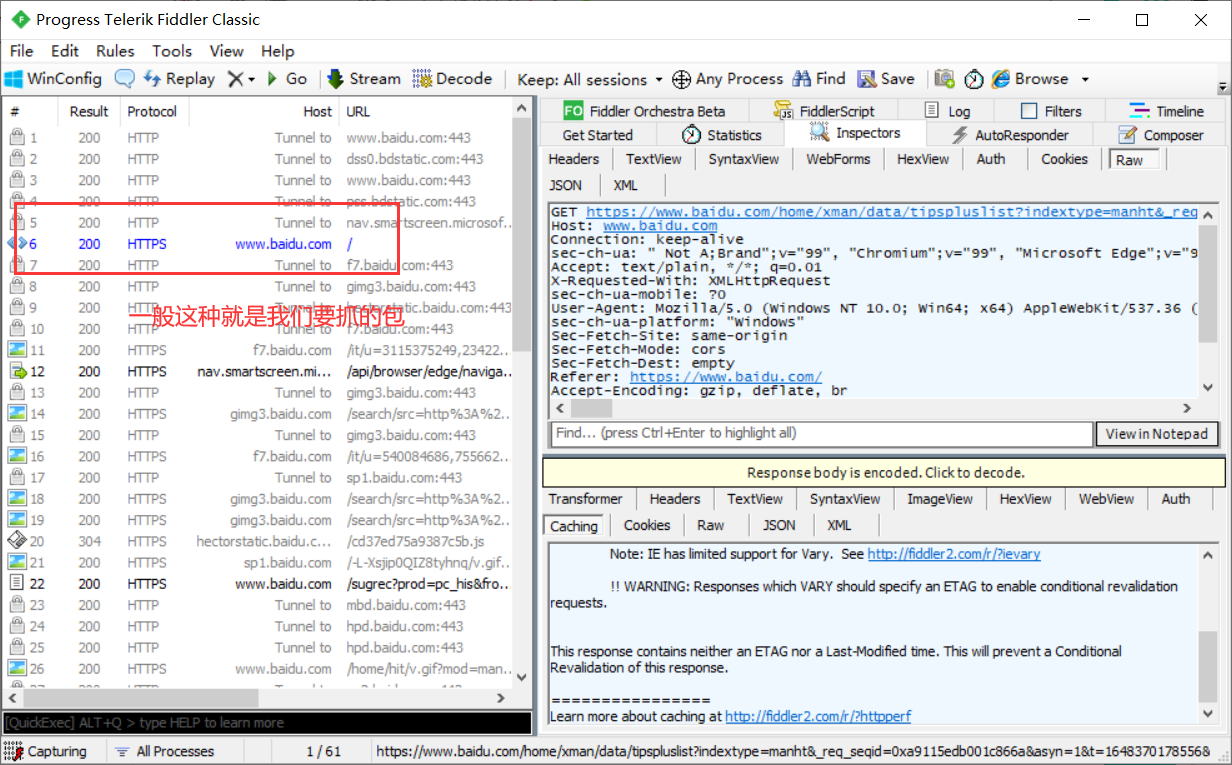Click the camera screenshot icon in the toolbar

pos(944,79)
